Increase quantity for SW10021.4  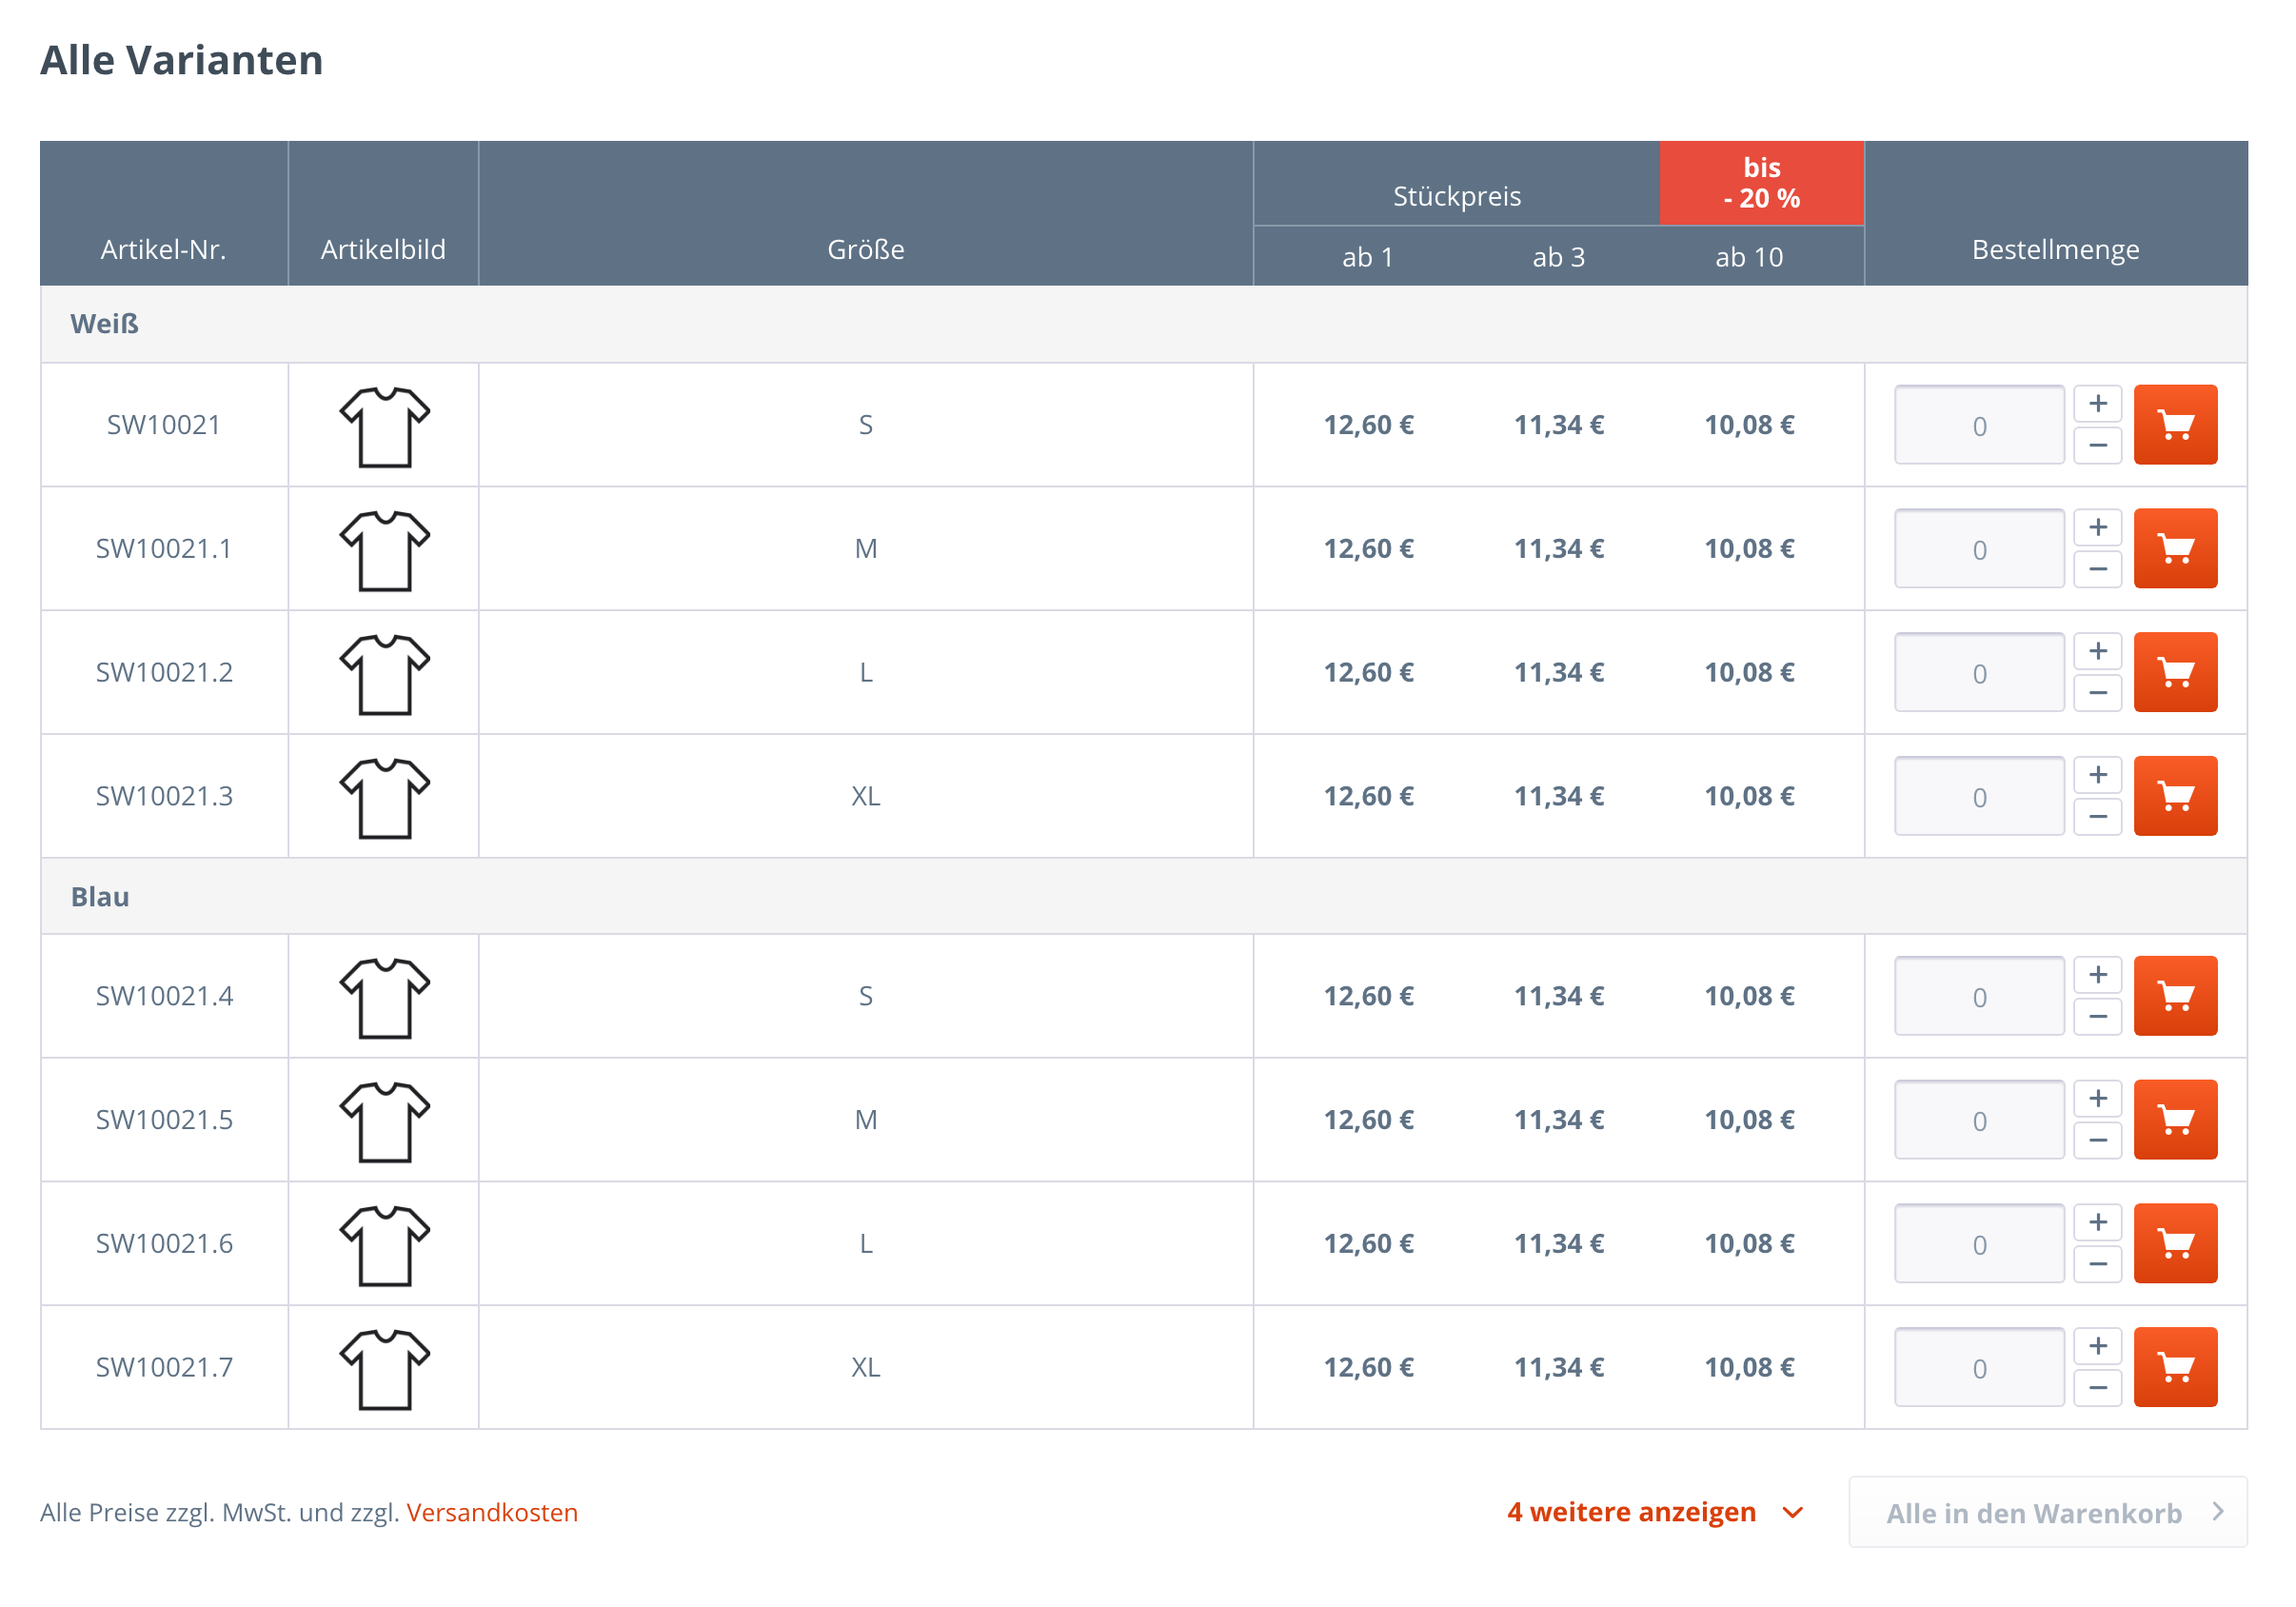click(2098, 975)
